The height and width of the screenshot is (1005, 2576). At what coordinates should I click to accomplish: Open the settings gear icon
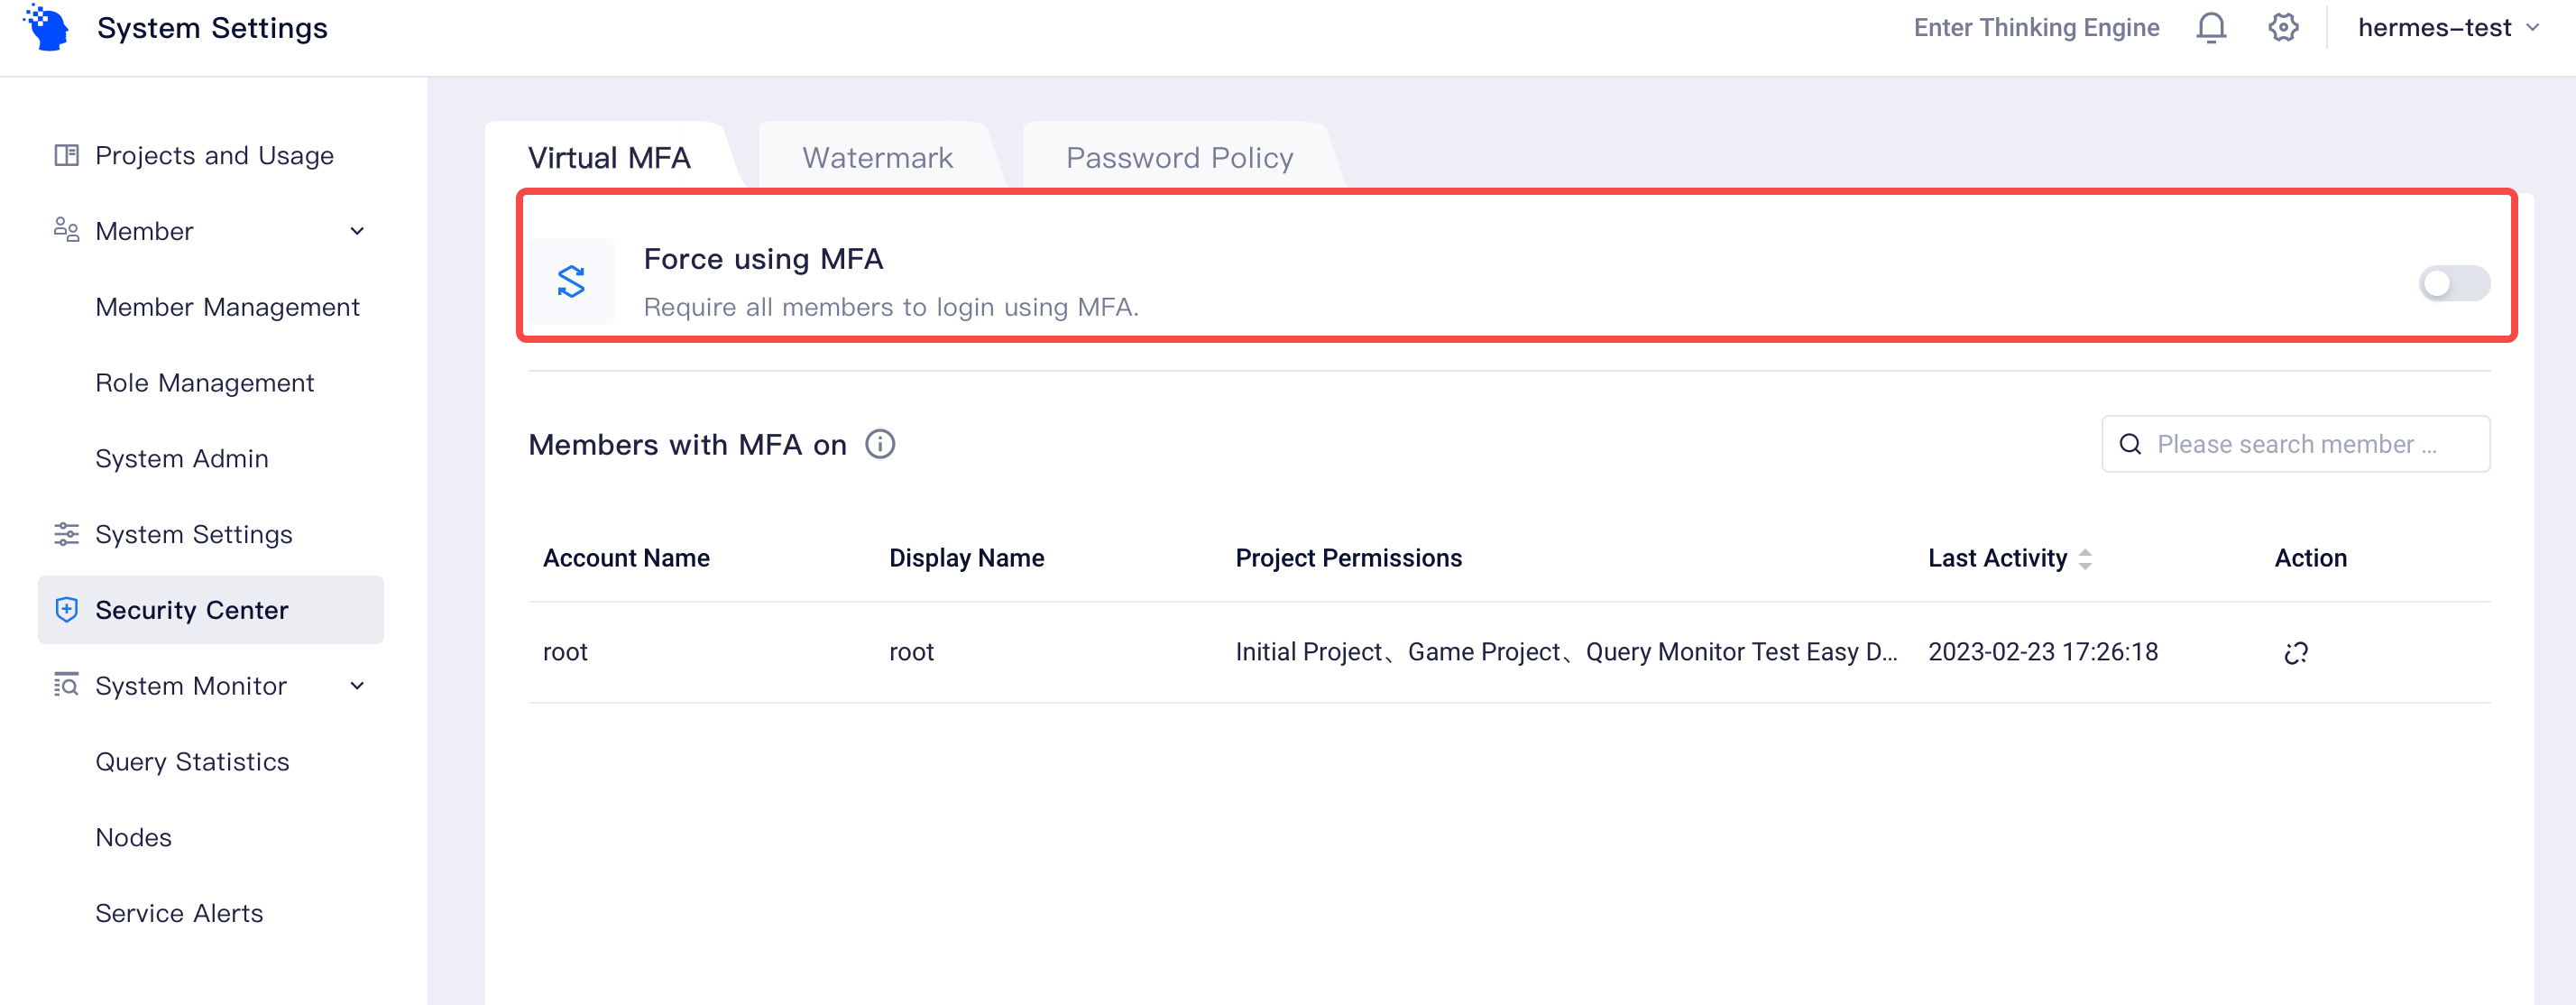coord(2283,28)
